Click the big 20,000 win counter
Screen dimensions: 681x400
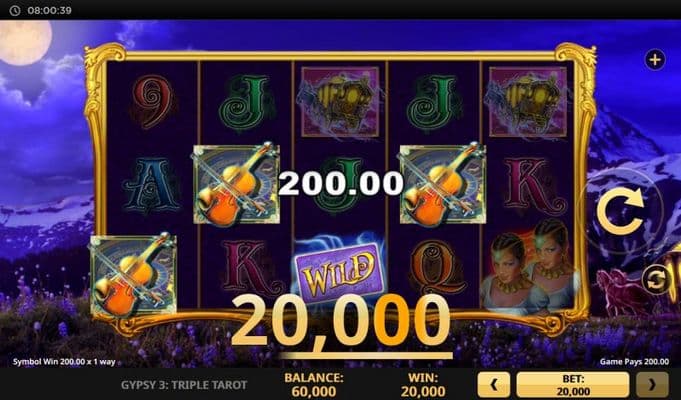tap(340, 321)
